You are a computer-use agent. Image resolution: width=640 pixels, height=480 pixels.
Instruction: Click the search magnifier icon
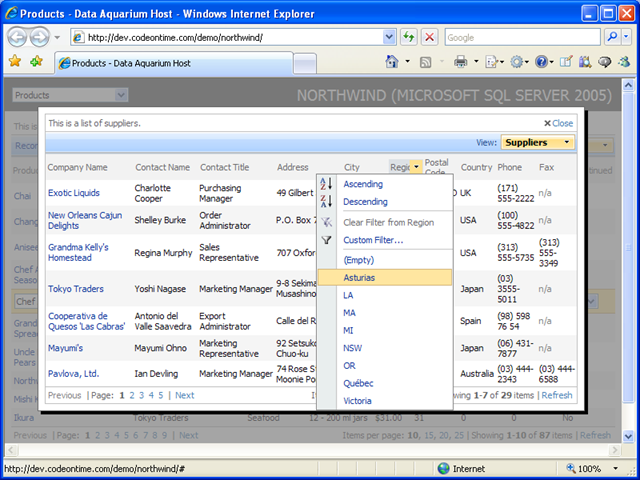coord(612,37)
